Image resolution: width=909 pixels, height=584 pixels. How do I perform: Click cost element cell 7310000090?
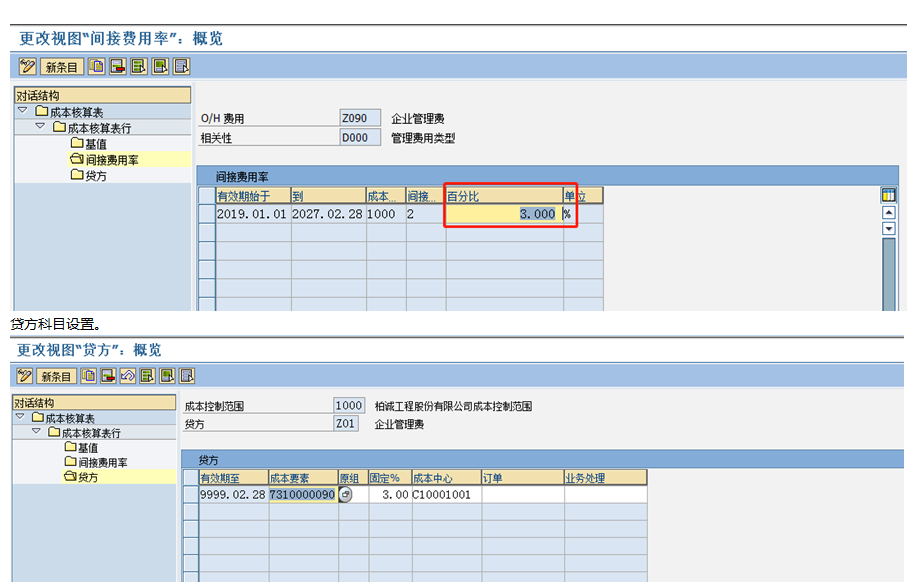303,495
